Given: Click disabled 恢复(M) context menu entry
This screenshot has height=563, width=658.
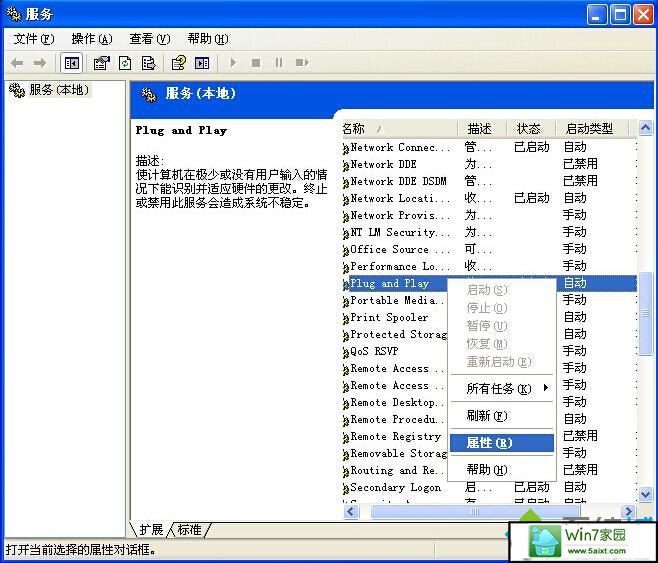Looking at the screenshot, I should 502,344.
